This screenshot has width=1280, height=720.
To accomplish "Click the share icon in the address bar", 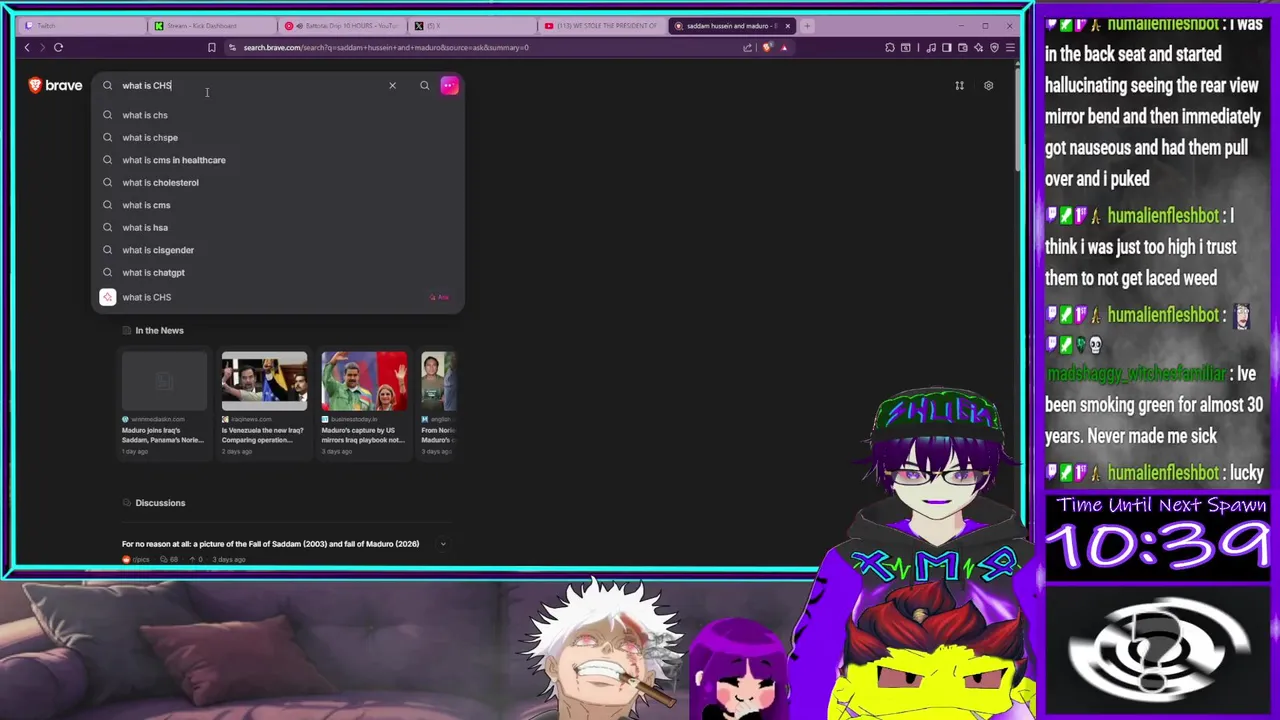I will tap(747, 47).
